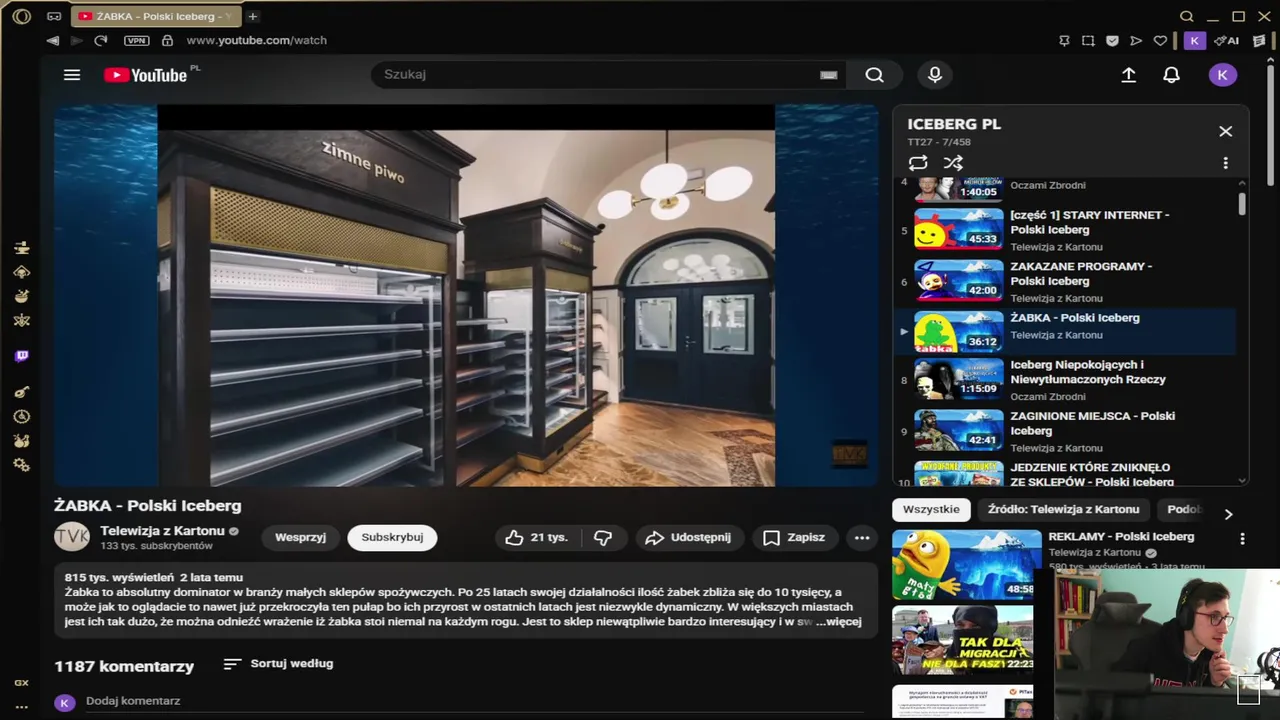Click the Wesprzyj button
The width and height of the screenshot is (1280, 720).
(x=300, y=538)
